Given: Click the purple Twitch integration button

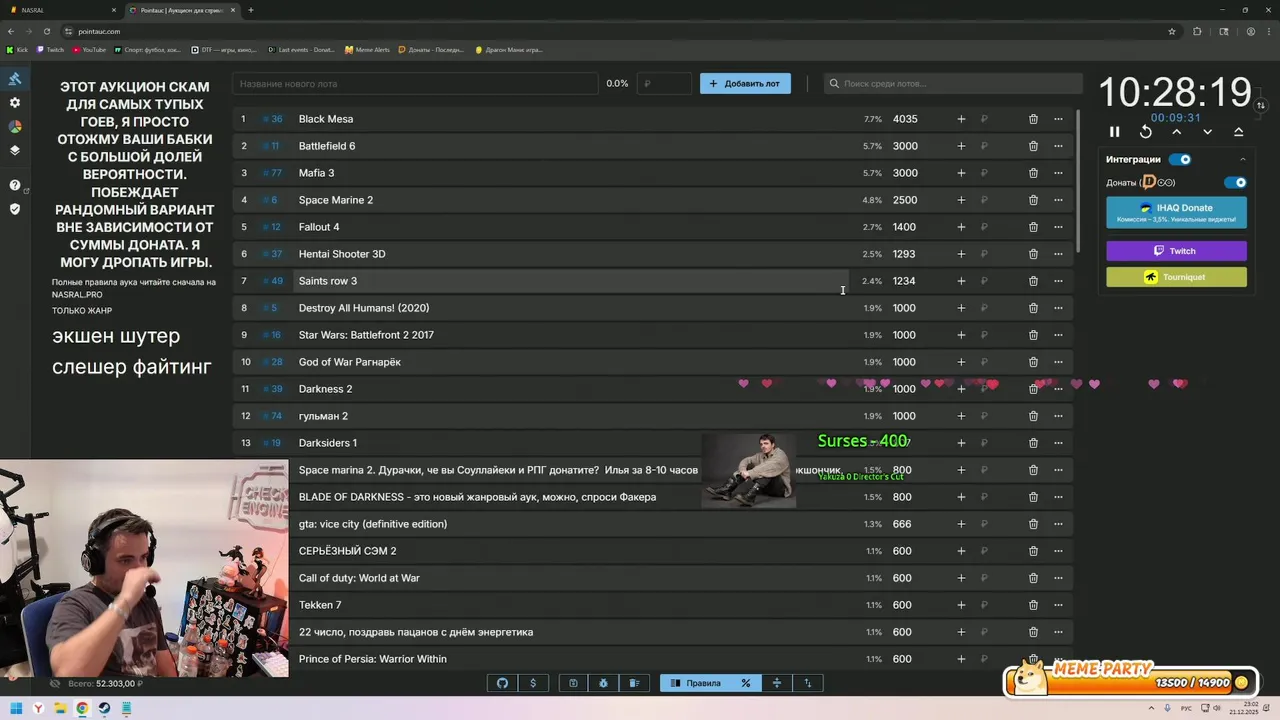Looking at the screenshot, I should click(1176, 251).
